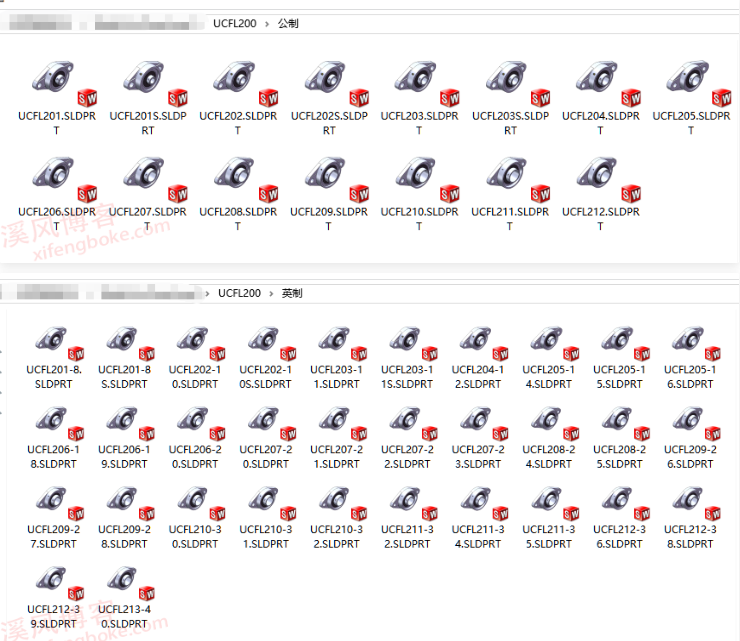Open the UCFL202.SLDPRT part icon
Viewport: 740px width, 641px height.
pos(245,83)
